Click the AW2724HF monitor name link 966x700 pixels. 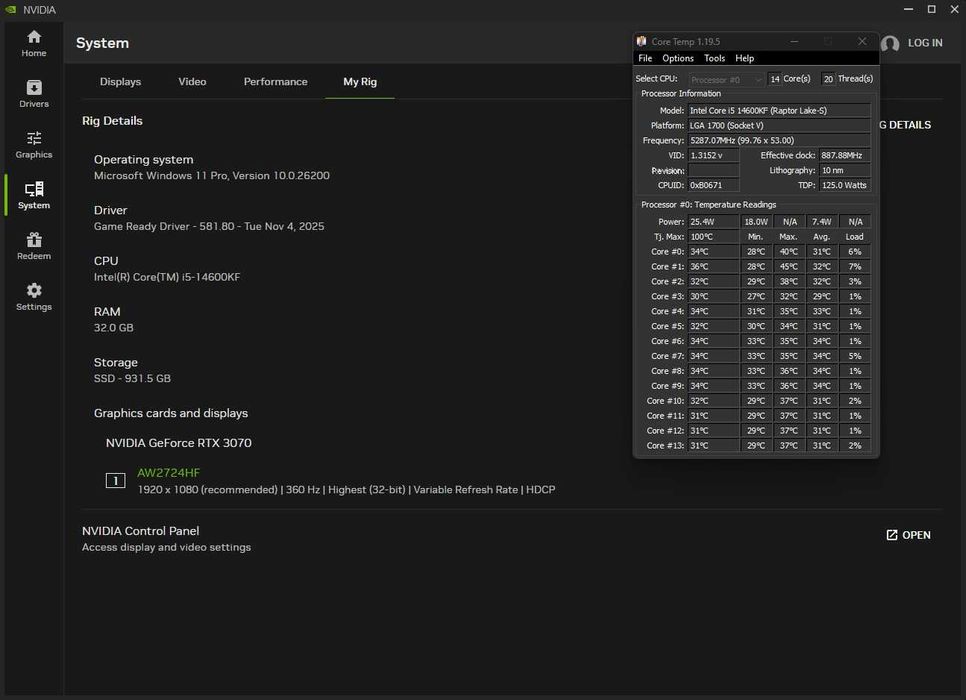[x=168, y=473]
